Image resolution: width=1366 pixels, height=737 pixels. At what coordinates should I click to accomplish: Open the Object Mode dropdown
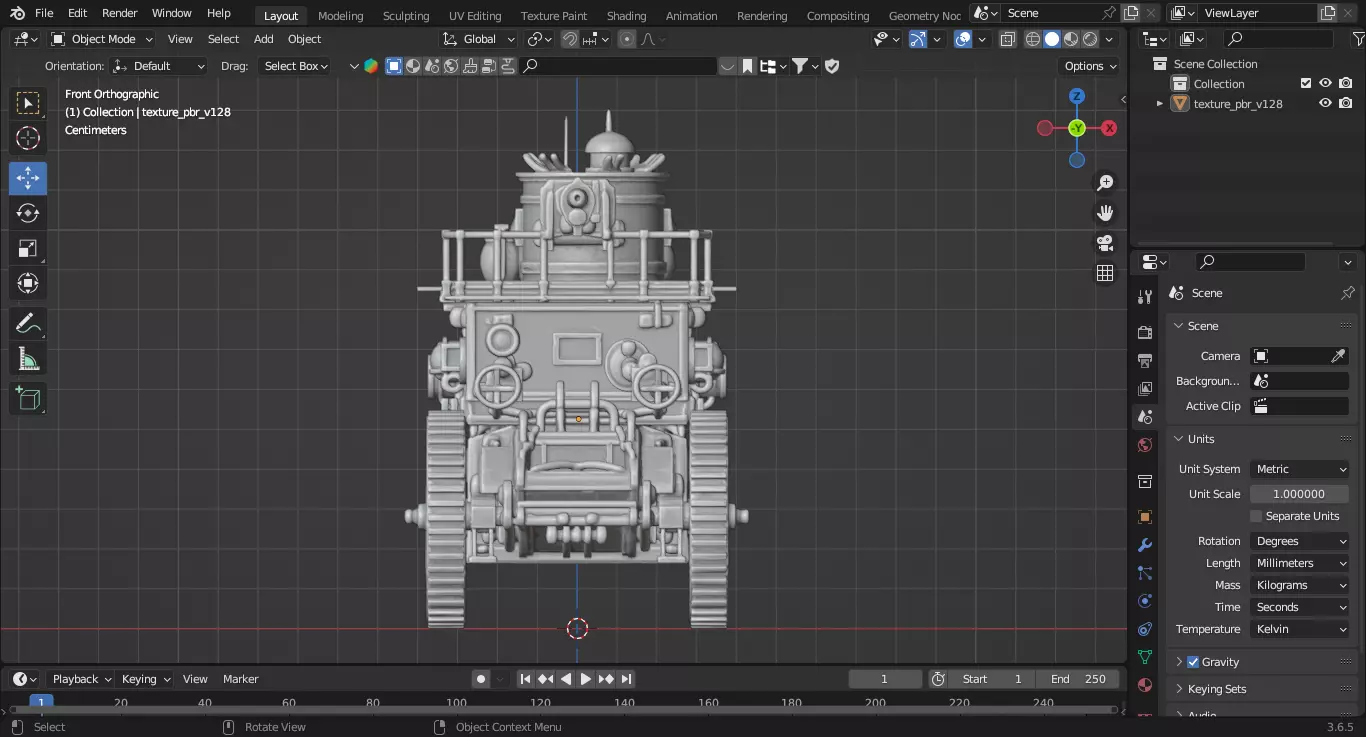(x=102, y=39)
